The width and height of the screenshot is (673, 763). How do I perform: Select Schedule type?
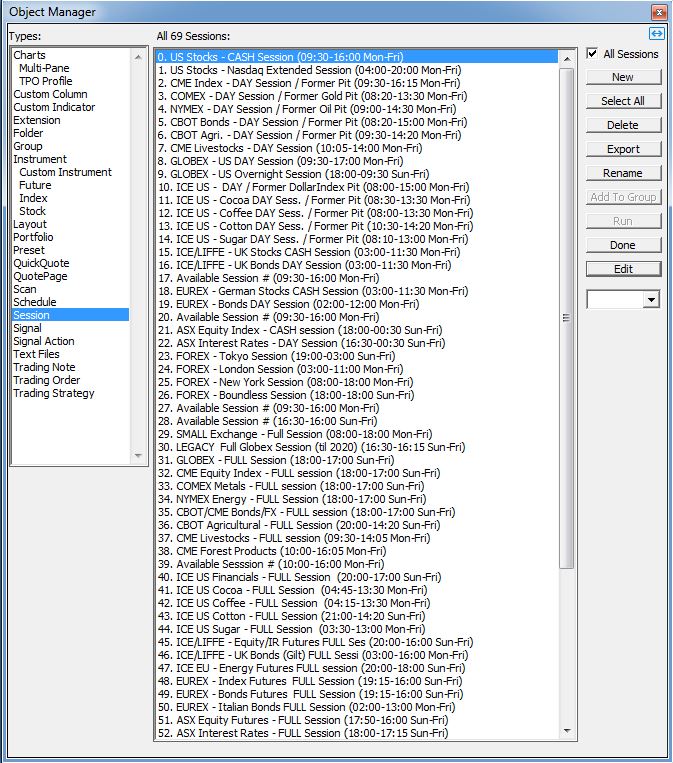pos(35,302)
